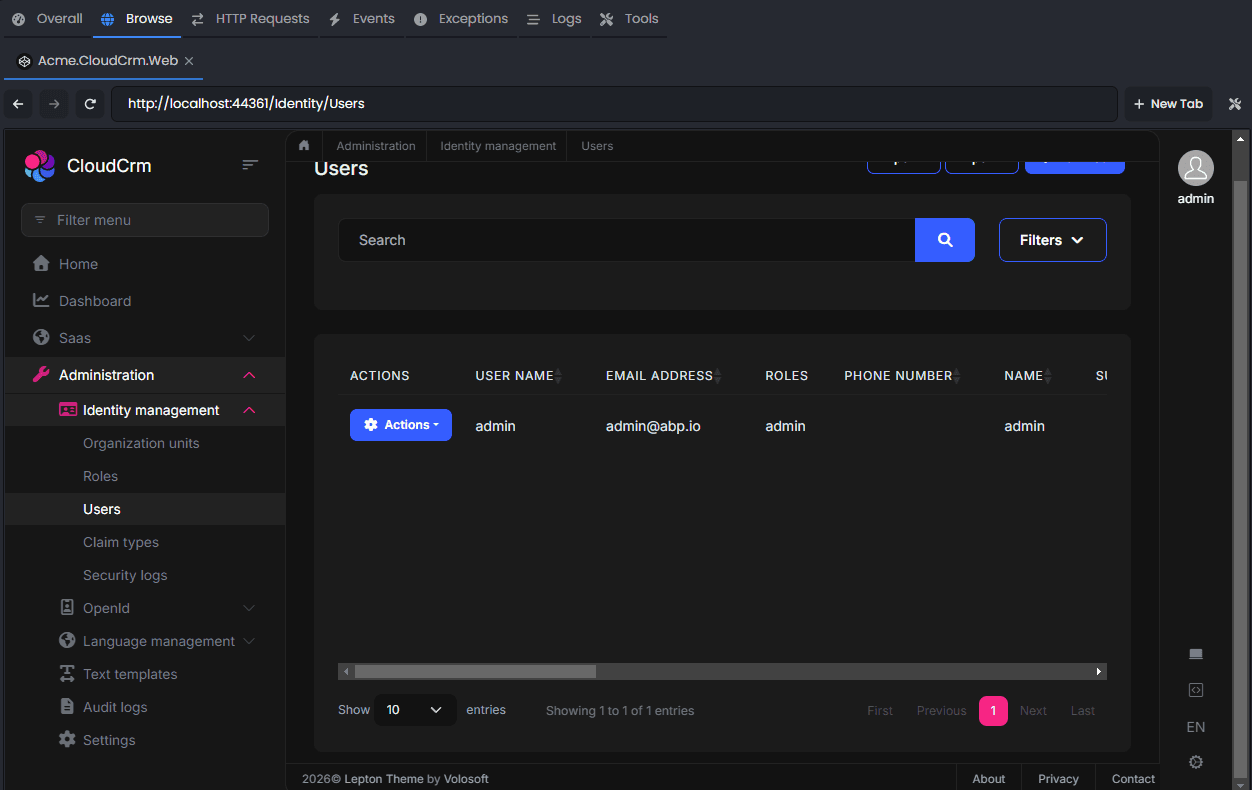
Task: Click the New Tab button
Action: (x=1168, y=104)
